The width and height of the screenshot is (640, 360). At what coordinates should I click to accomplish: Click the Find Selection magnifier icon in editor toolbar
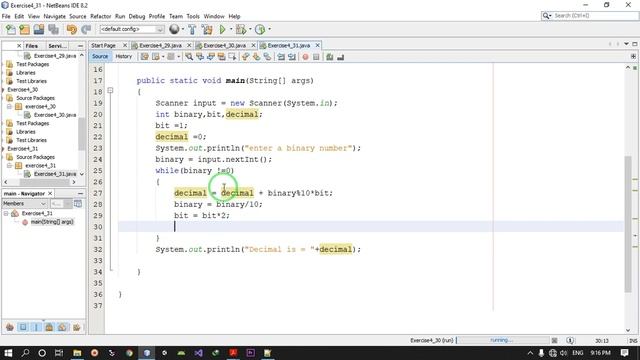pyautogui.click(x=189, y=57)
